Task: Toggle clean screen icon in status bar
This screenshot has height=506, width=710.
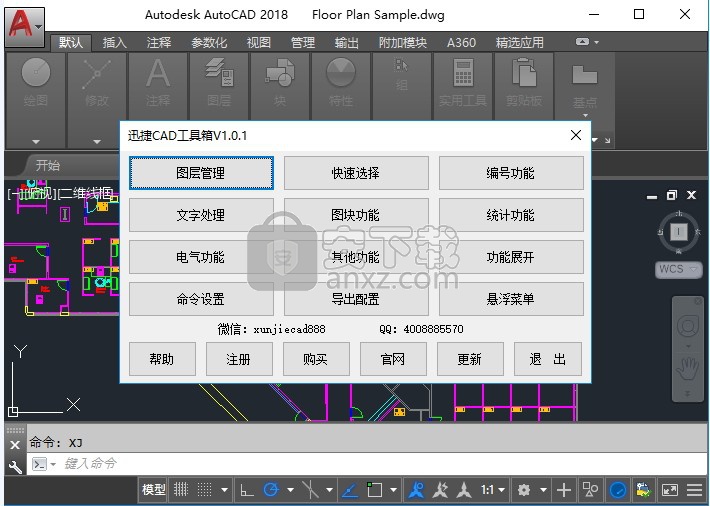Action: 670,490
